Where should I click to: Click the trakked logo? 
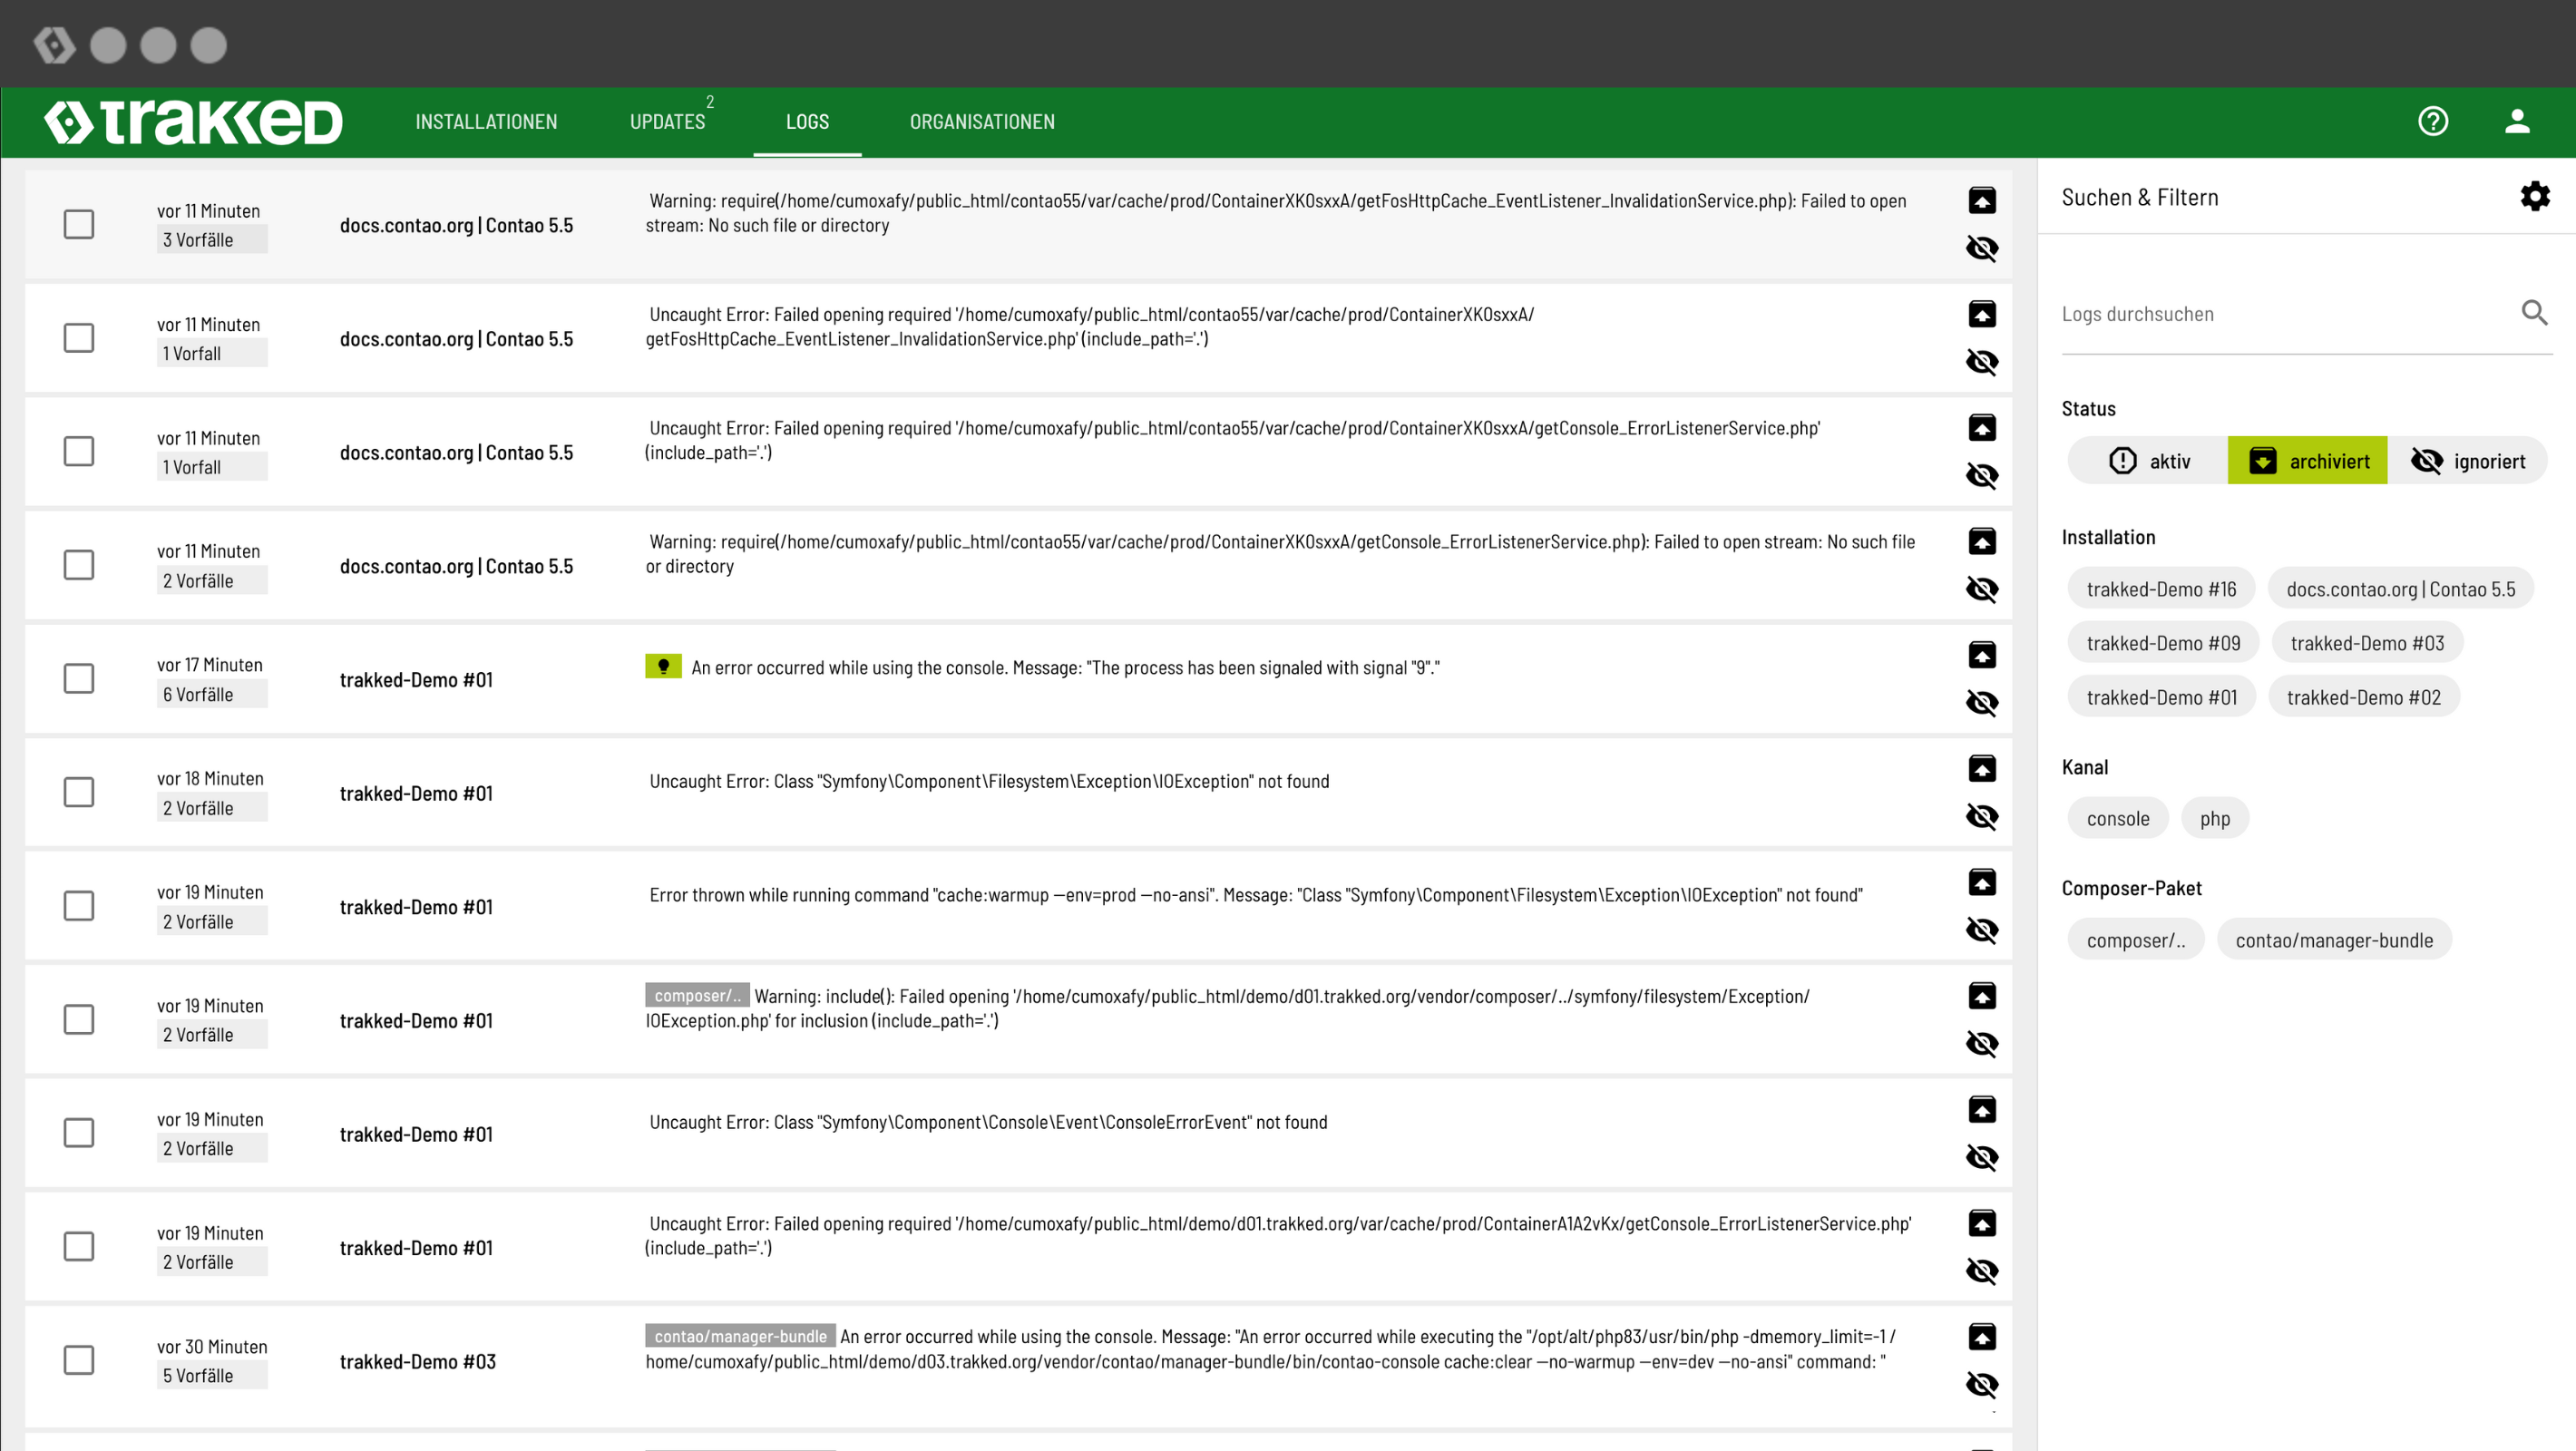tap(193, 122)
